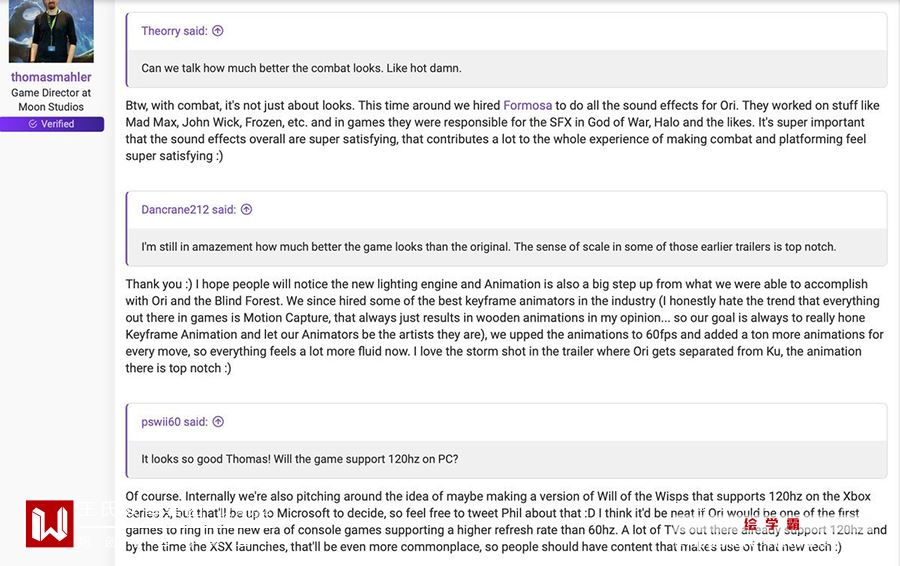The width and height of the screenshot is (900, 566).
Task: Click the up-arrow icon beside Theorry said
Action: click(218, 31)
